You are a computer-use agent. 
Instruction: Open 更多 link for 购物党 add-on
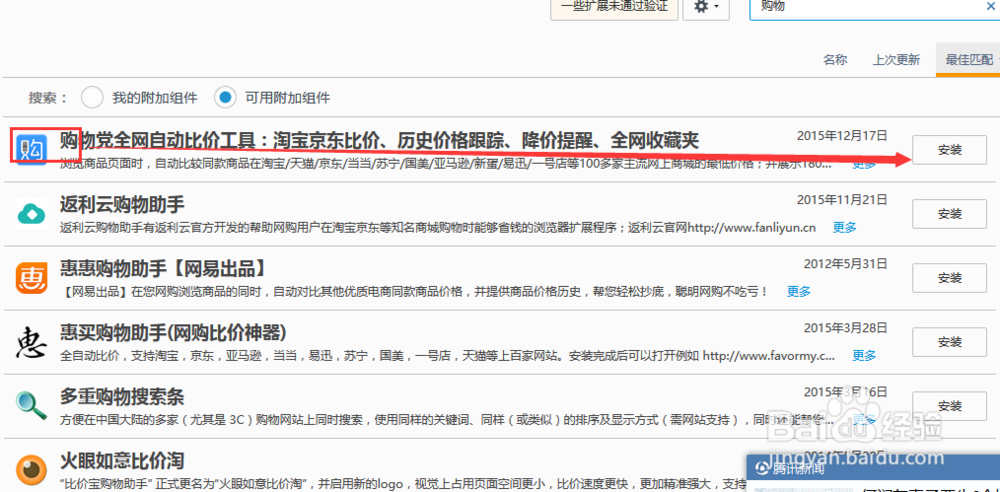pyautogui.click(x=864, y=165)
